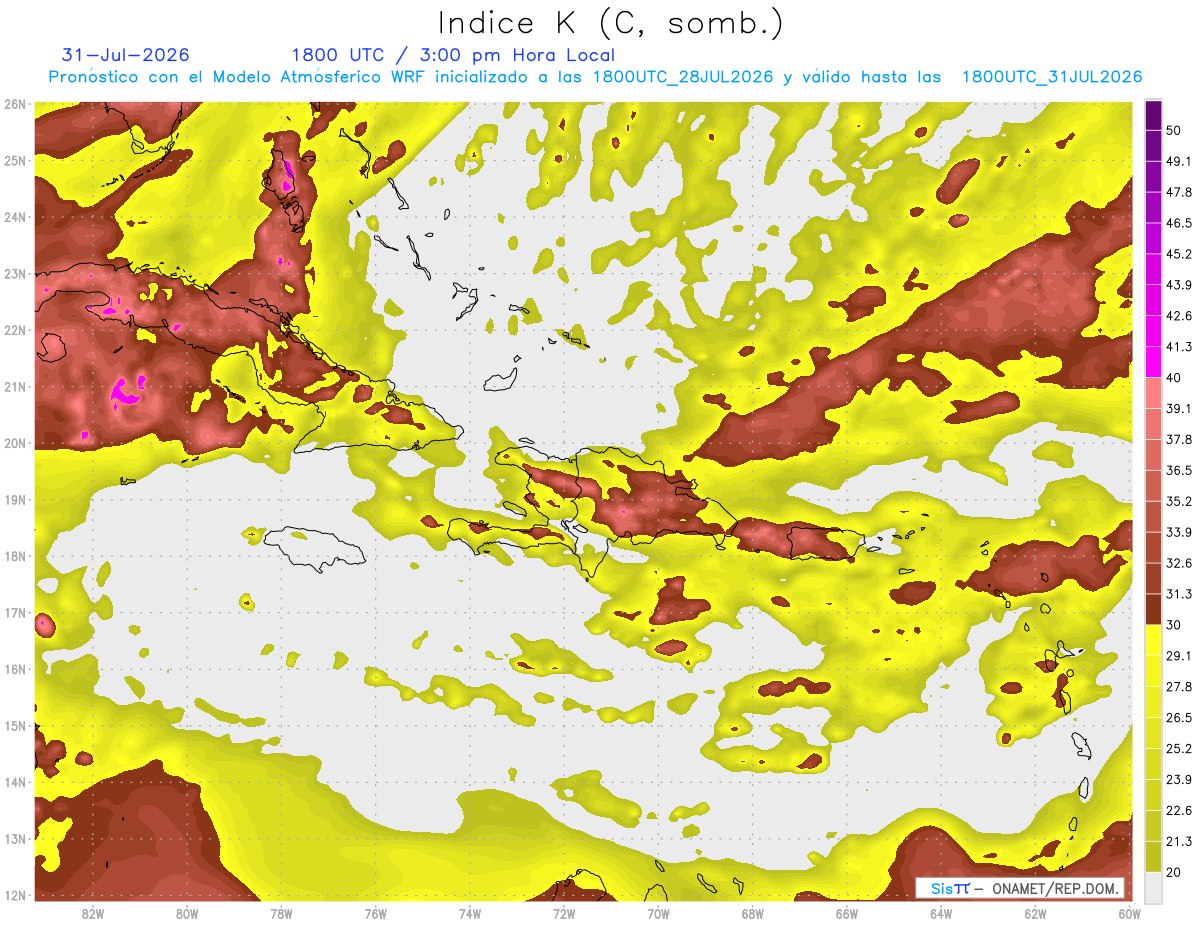Click the longitude label "70W"
Screen dimensions: 1200x927
[x=658, y=914]
